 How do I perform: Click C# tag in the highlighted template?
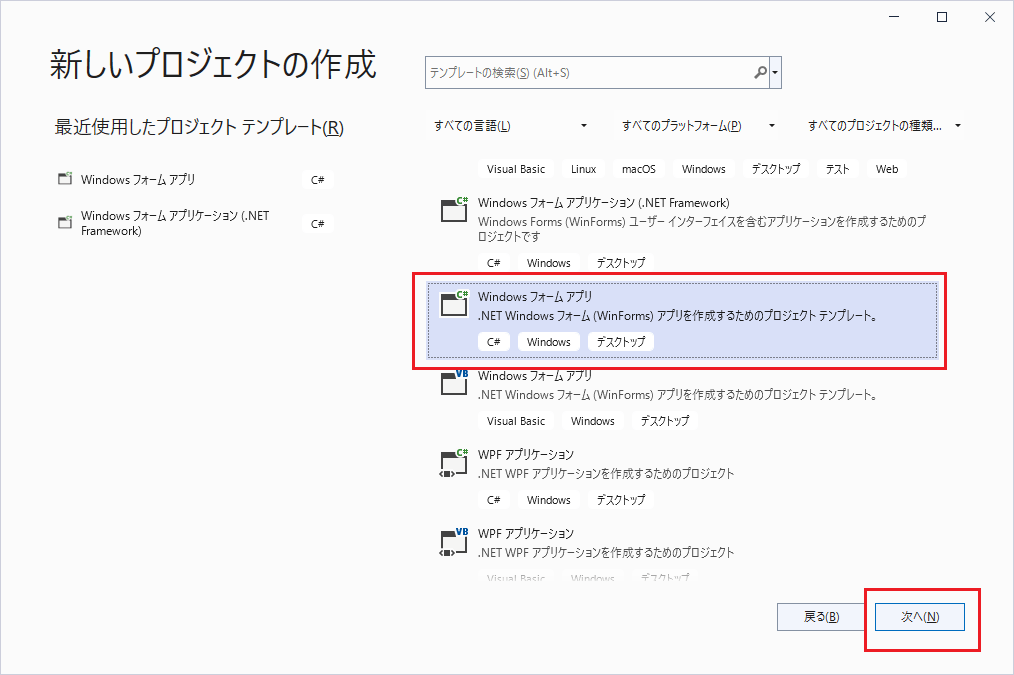[493, 341]
